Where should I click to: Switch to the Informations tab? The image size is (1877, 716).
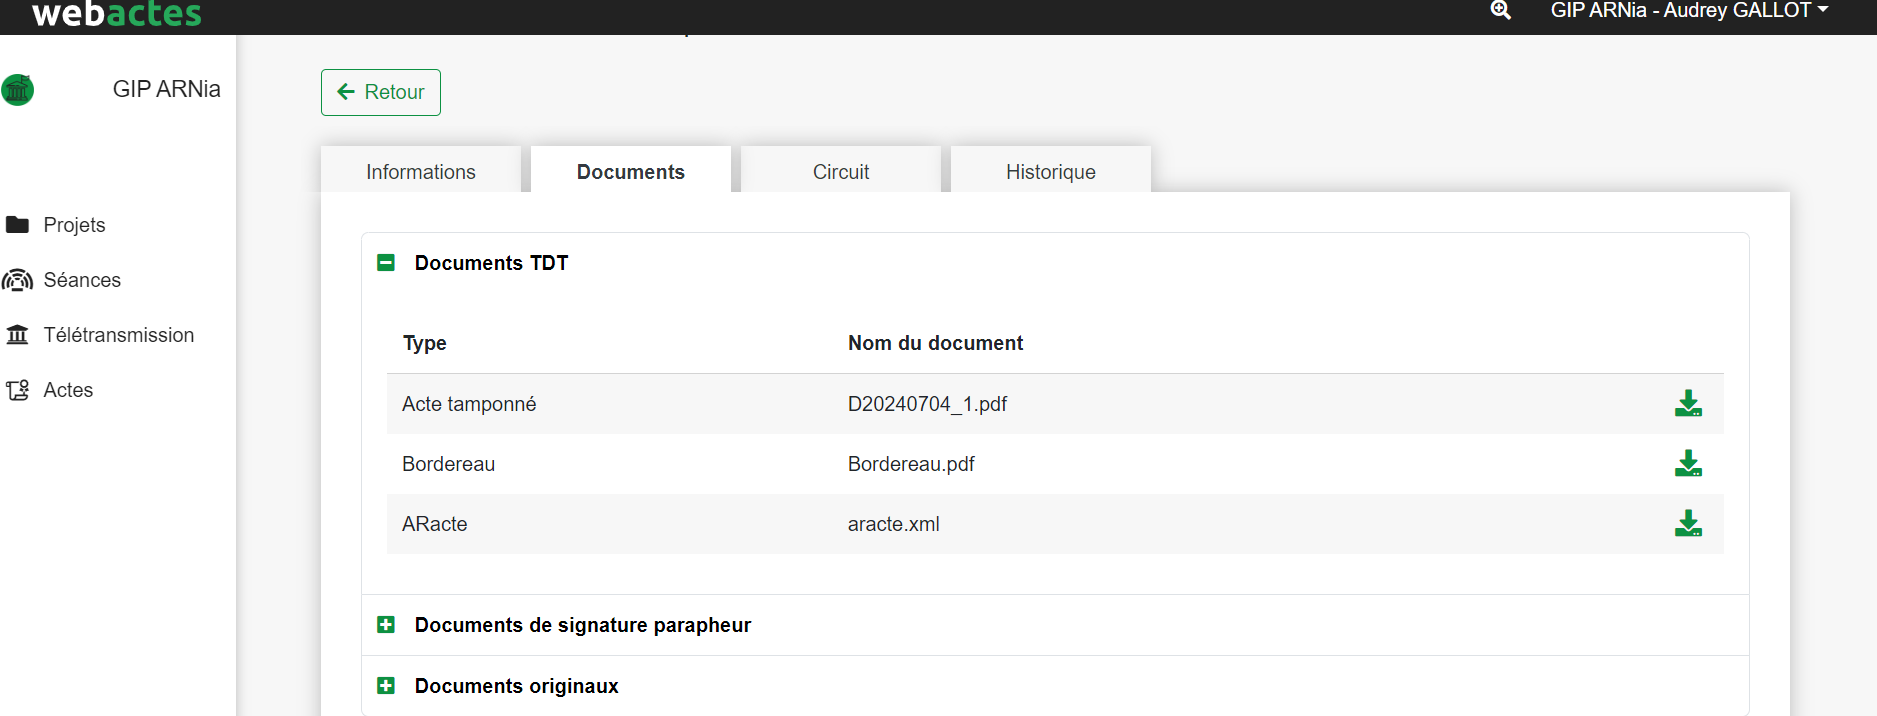click(x=420, y=172)
